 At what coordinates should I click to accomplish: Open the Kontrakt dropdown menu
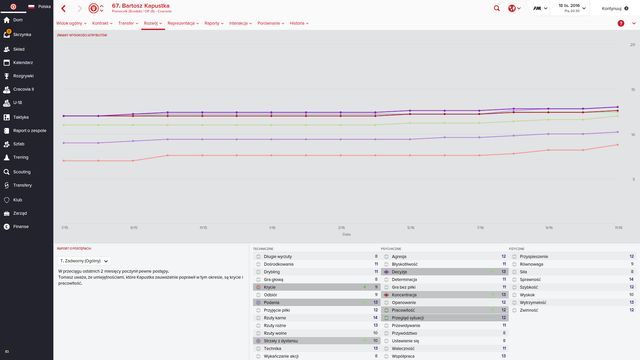[x=102, y=23]
